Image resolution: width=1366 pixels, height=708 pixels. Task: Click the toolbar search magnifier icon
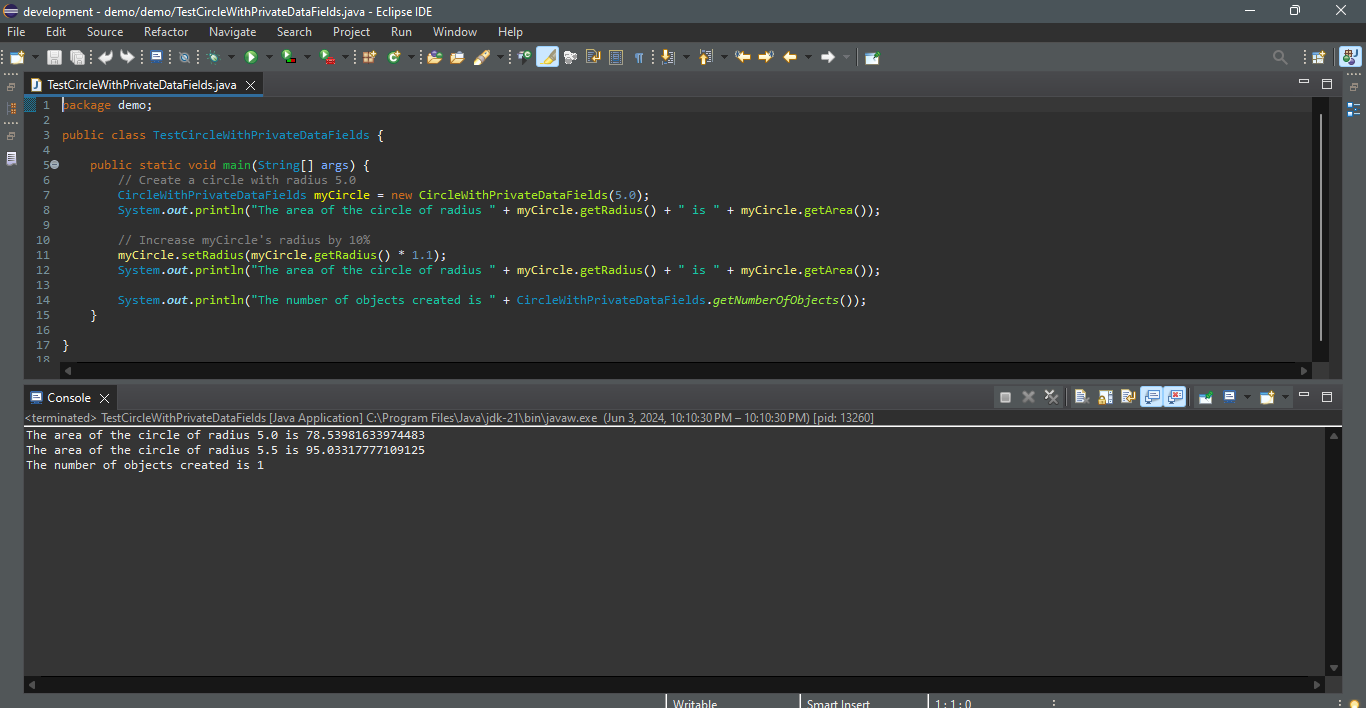[x=1280, y=58]
